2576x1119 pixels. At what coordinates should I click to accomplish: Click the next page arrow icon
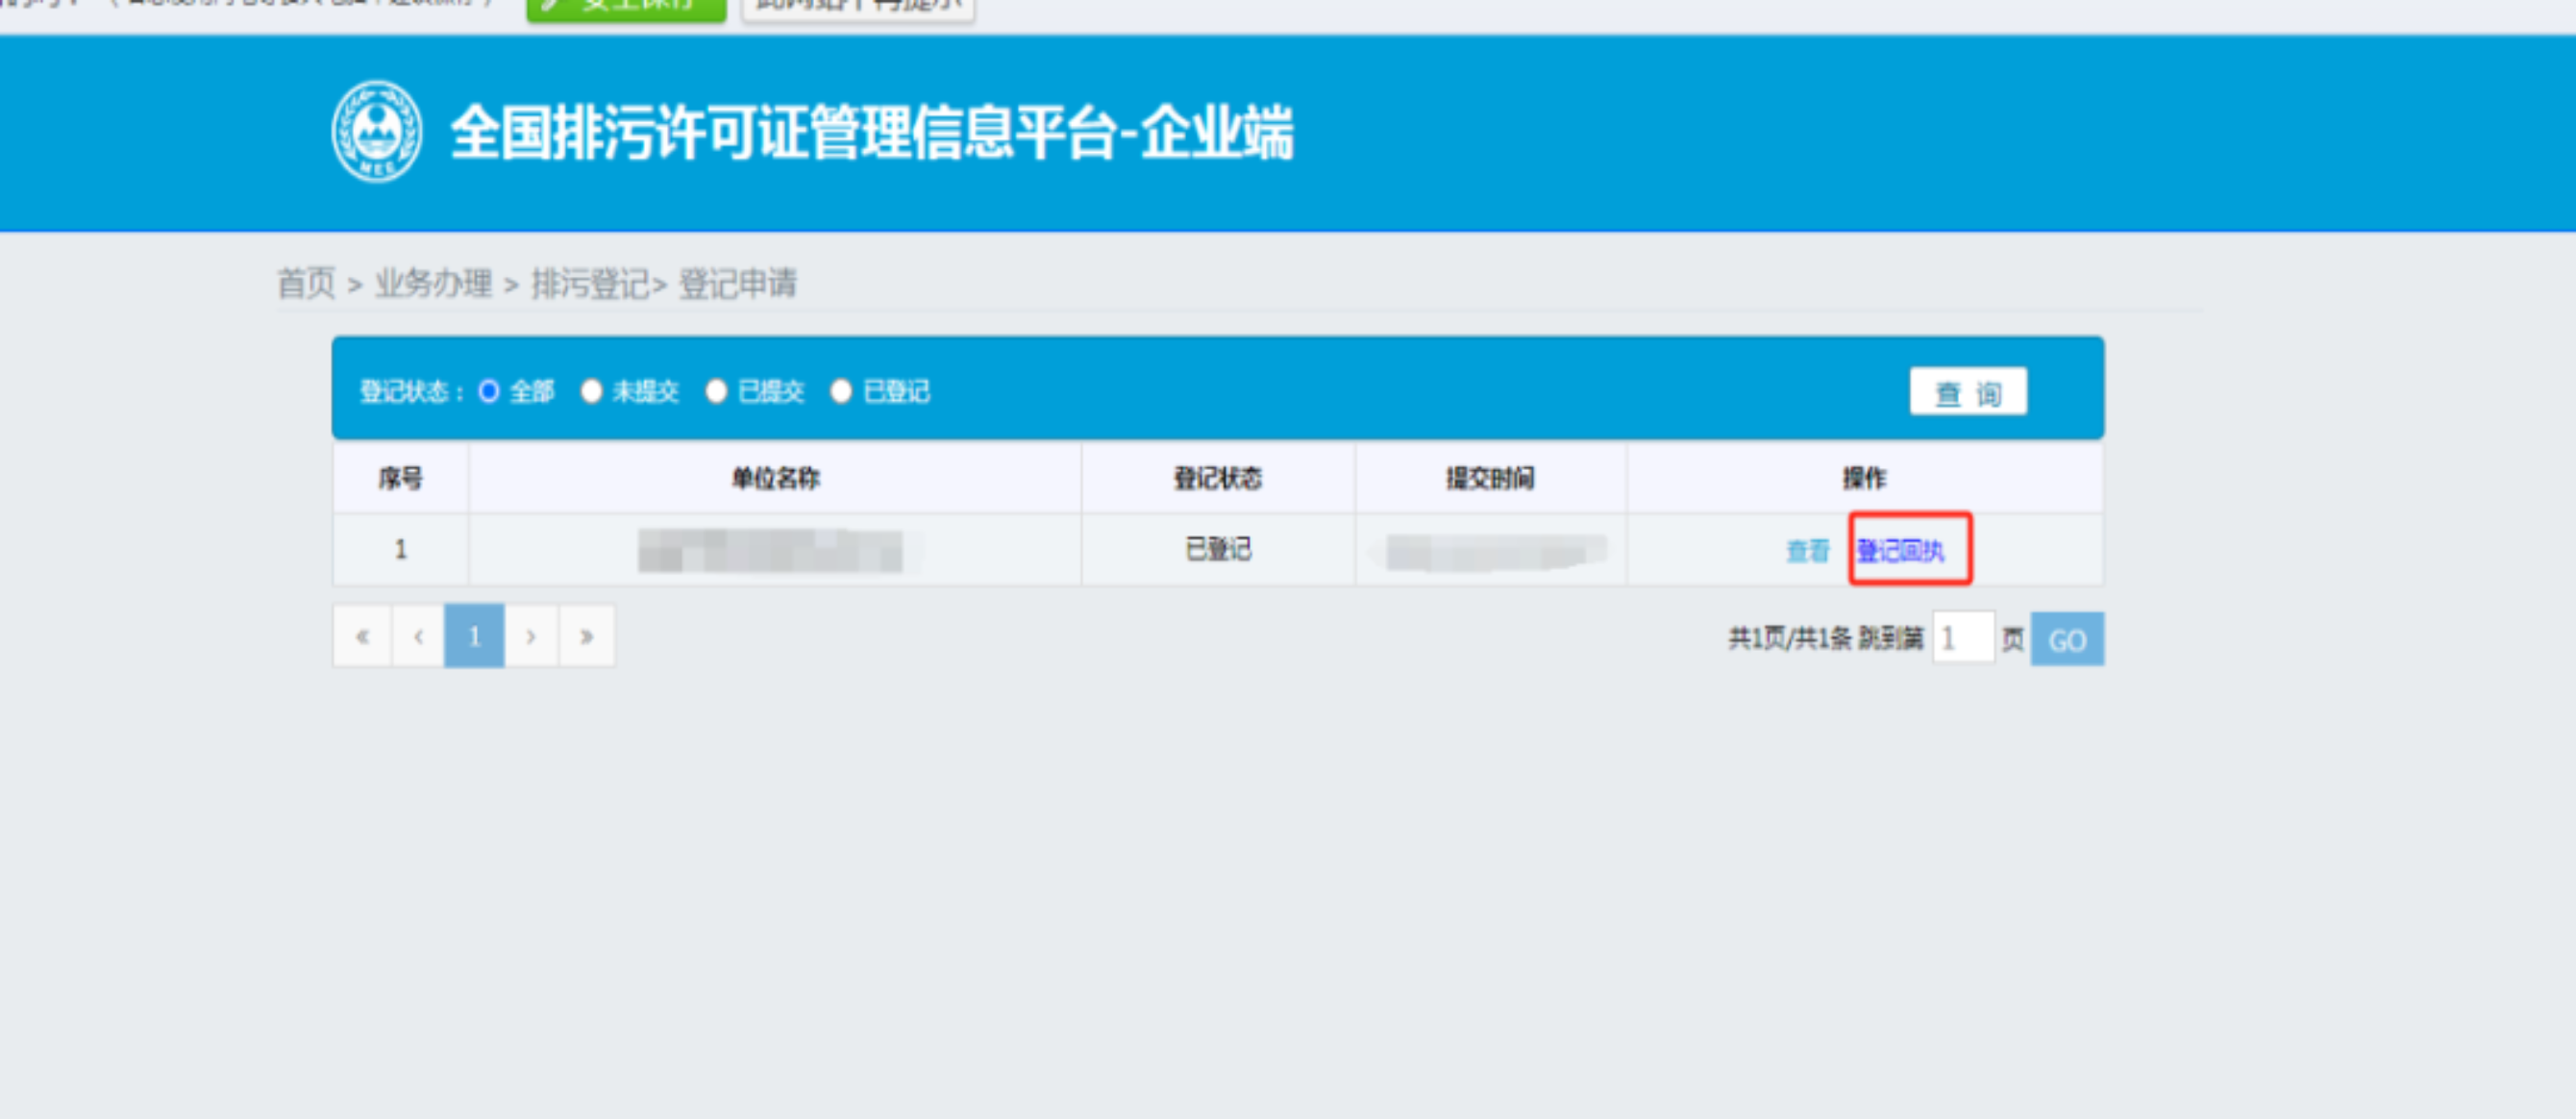click(531, 636)
